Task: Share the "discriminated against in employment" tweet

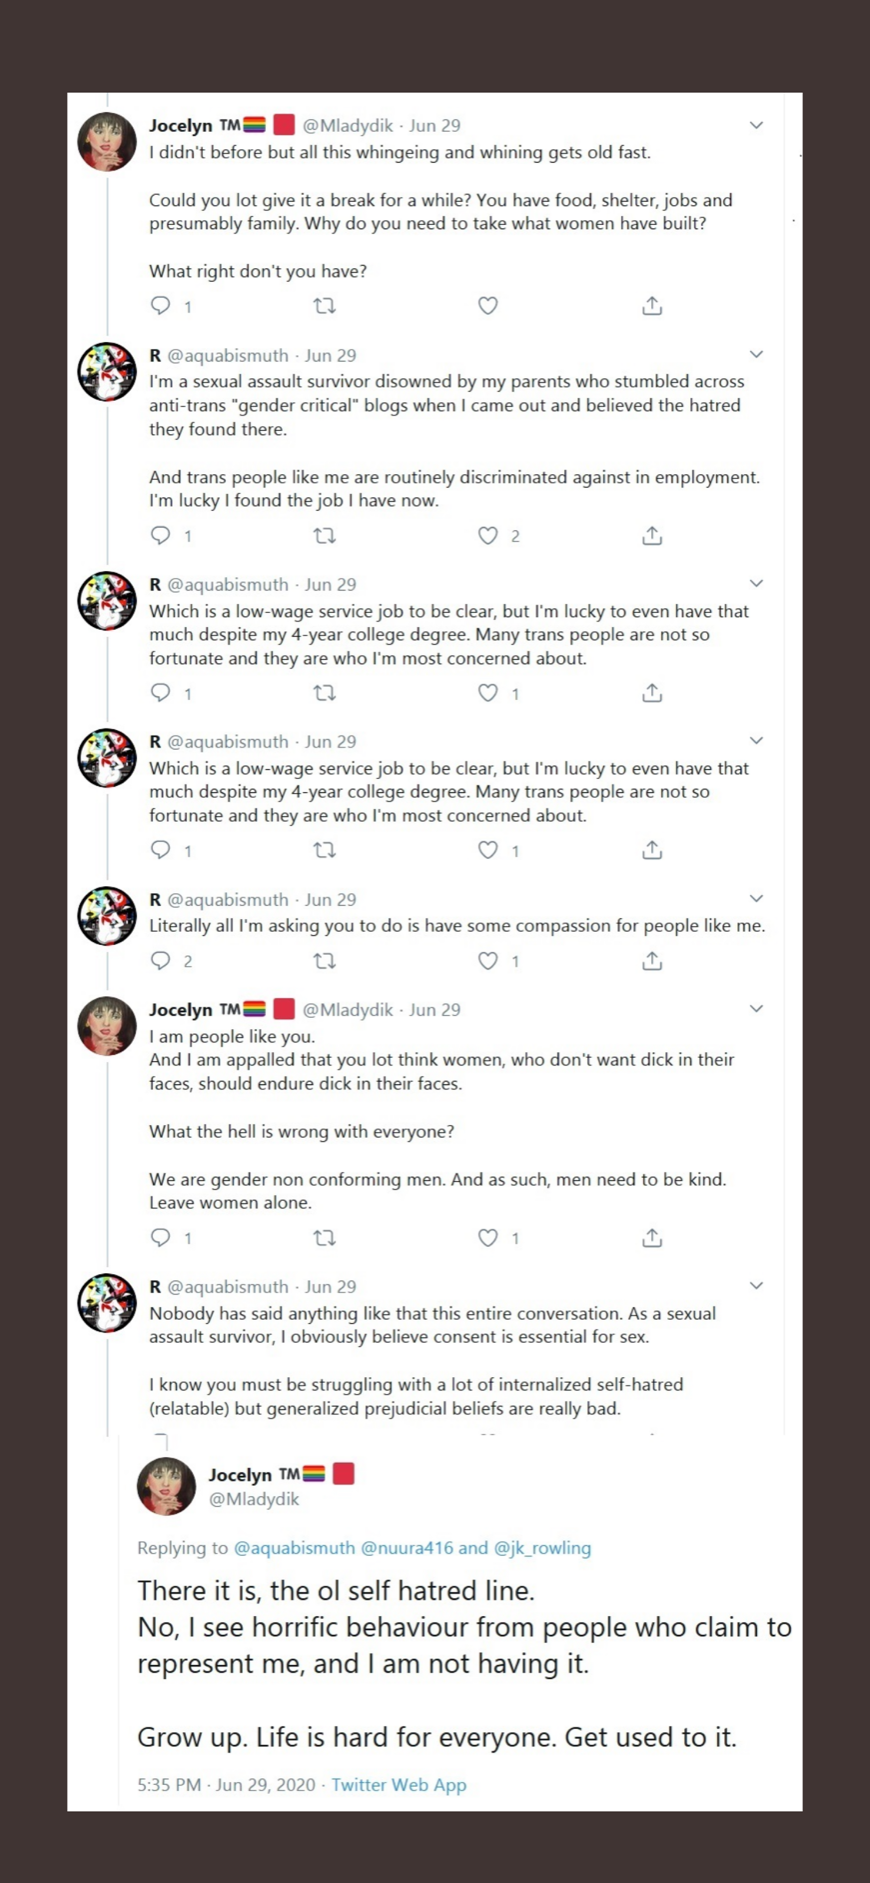Action: [x=652, y=536]
